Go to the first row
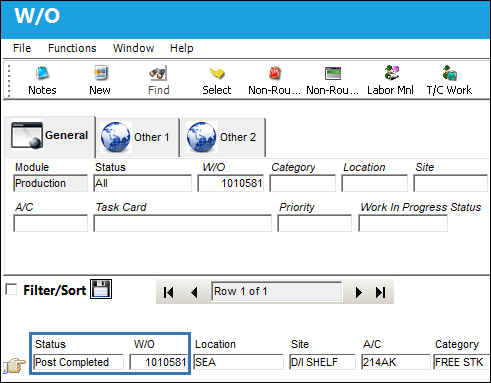The image size is (491, 383). pos(168,292)
